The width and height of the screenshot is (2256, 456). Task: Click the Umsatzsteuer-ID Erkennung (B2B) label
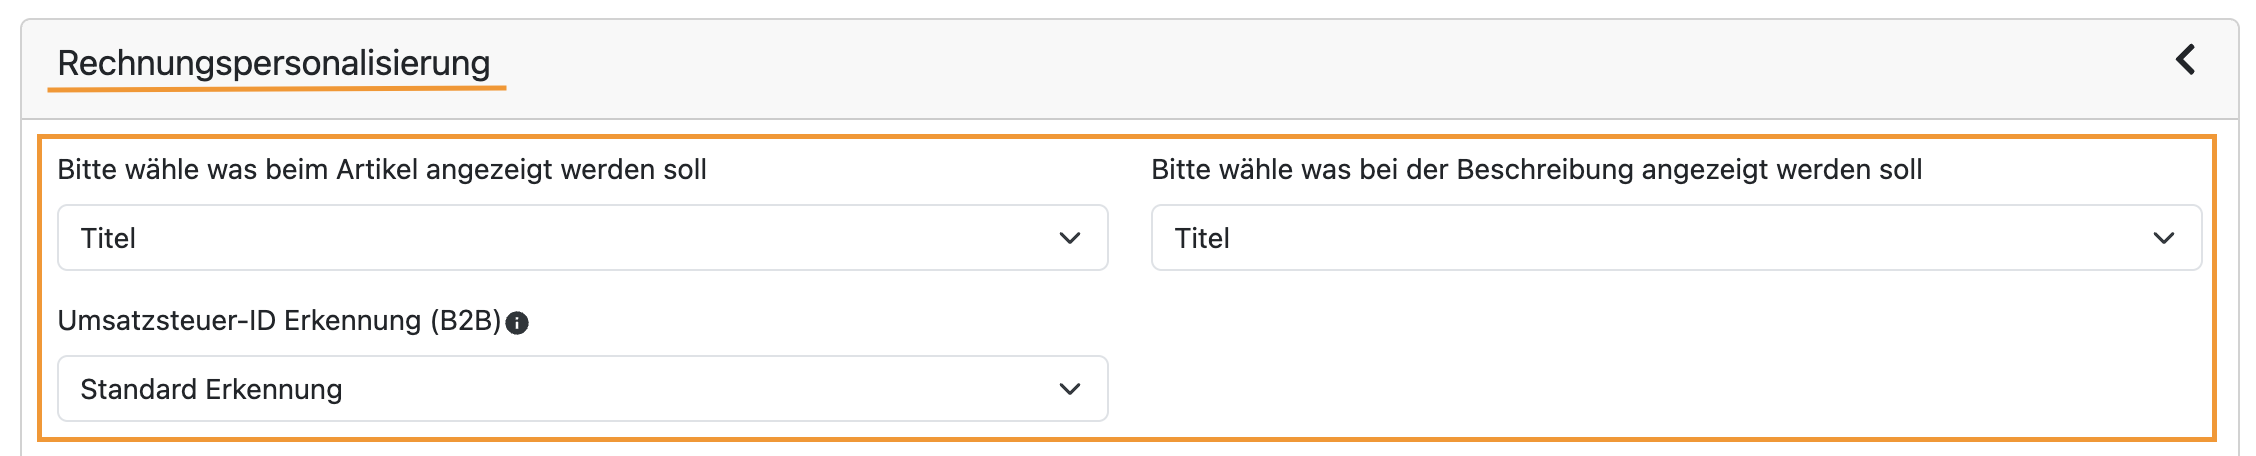279,321
